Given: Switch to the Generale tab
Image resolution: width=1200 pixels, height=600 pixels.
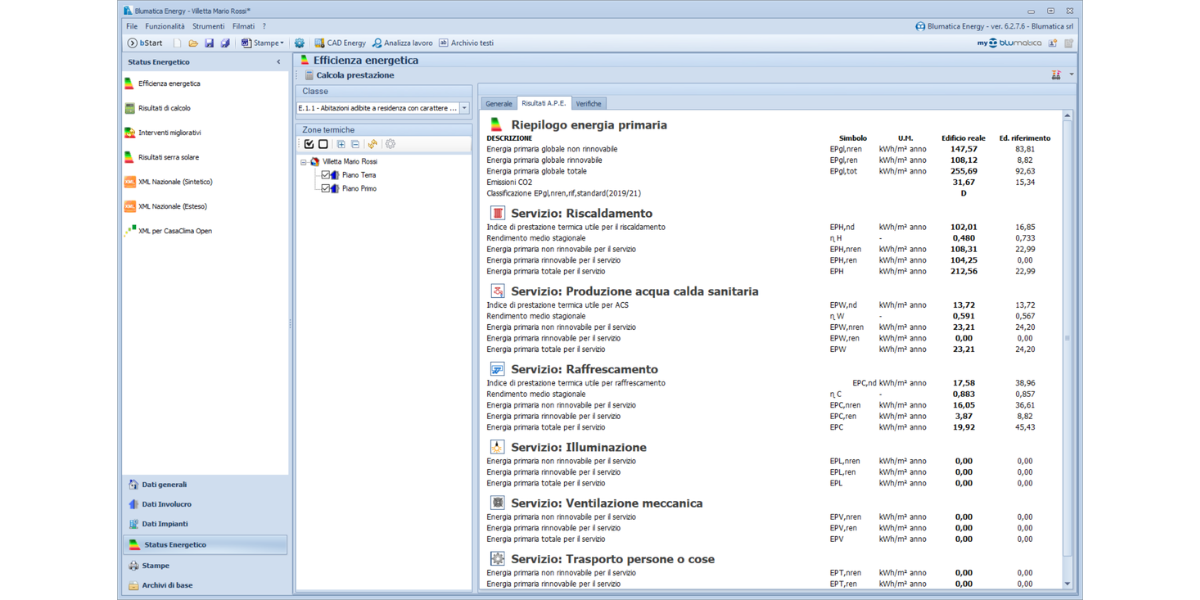Looking at the screenshot, I should pyautogui.click(x=499, y=103).
